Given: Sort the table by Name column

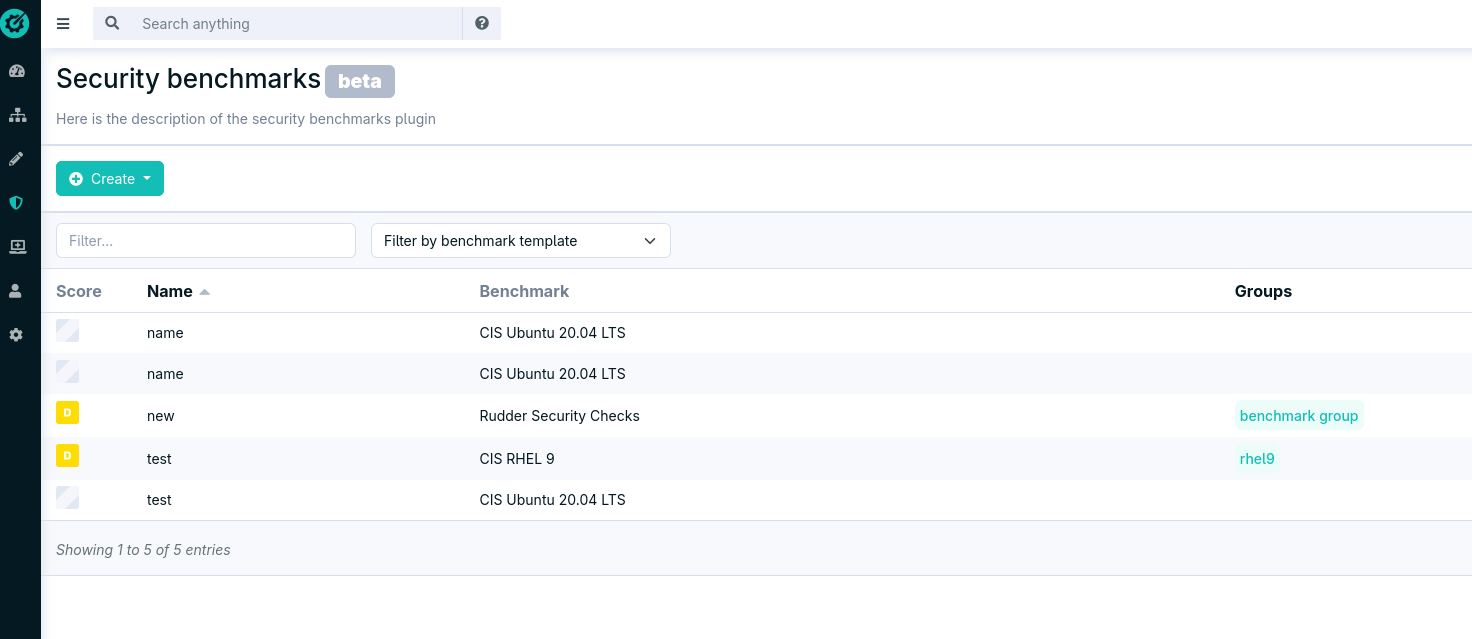Looking at the screenshot, I should [x=170, y=291].
